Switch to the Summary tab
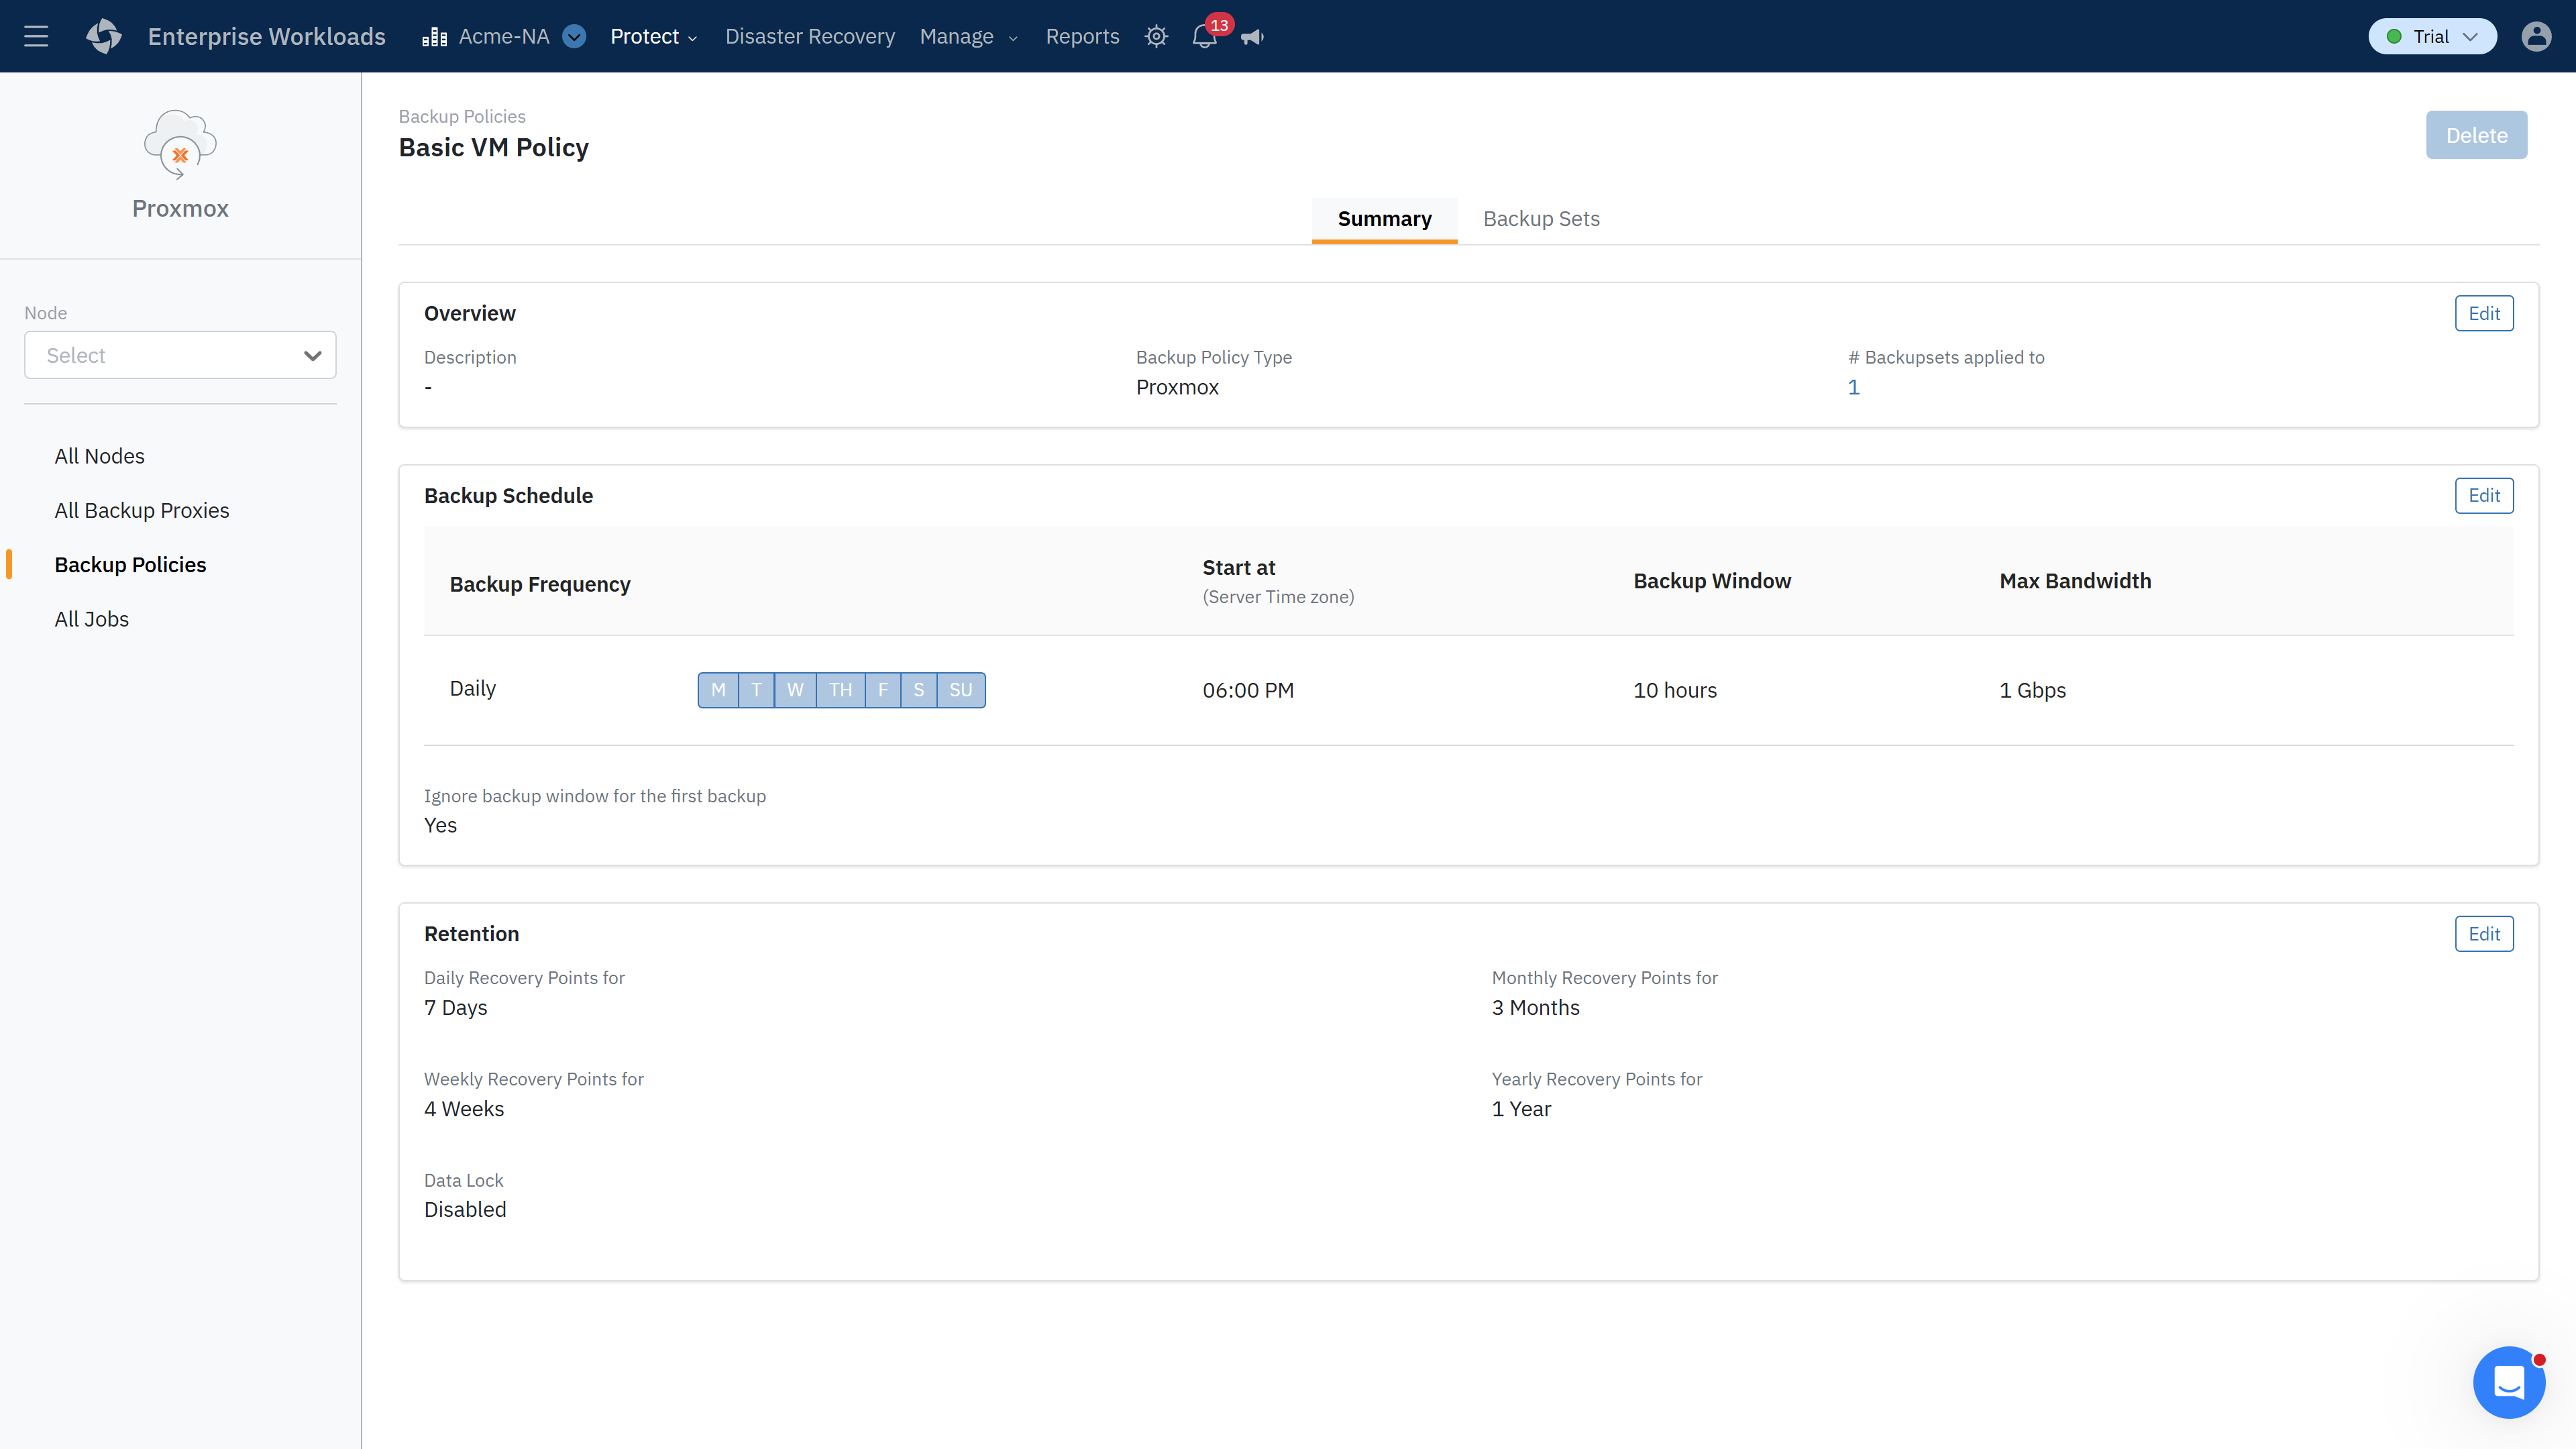Viewport: 2576px width, 1449px height. [x=1384, y=219]
